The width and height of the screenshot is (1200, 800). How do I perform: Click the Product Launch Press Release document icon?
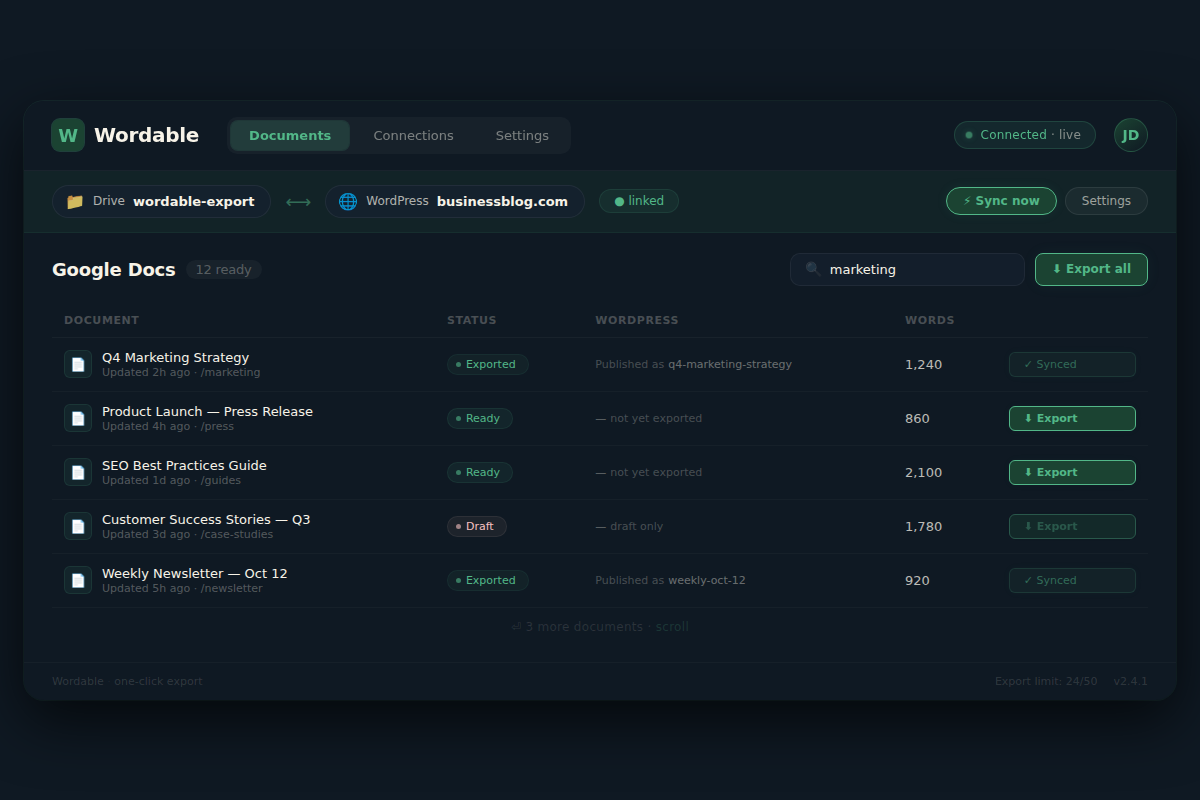click(78, 418)
